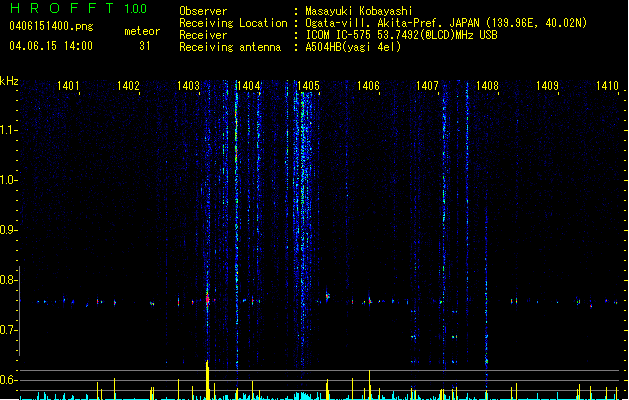Click the meteor count 31
629x400 pixels.
coord(145,46)
